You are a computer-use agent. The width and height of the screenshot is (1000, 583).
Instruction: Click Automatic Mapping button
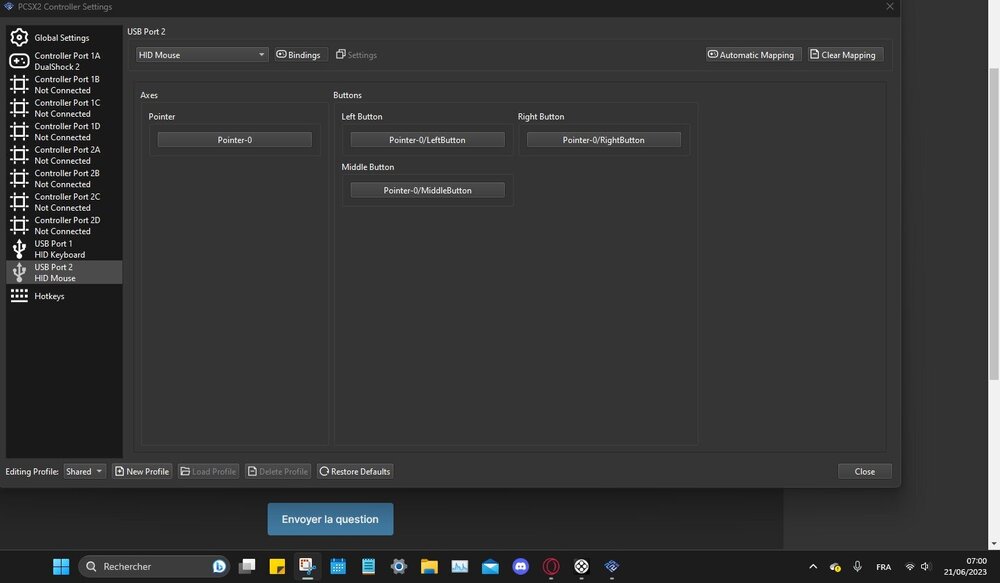(750, 55)
